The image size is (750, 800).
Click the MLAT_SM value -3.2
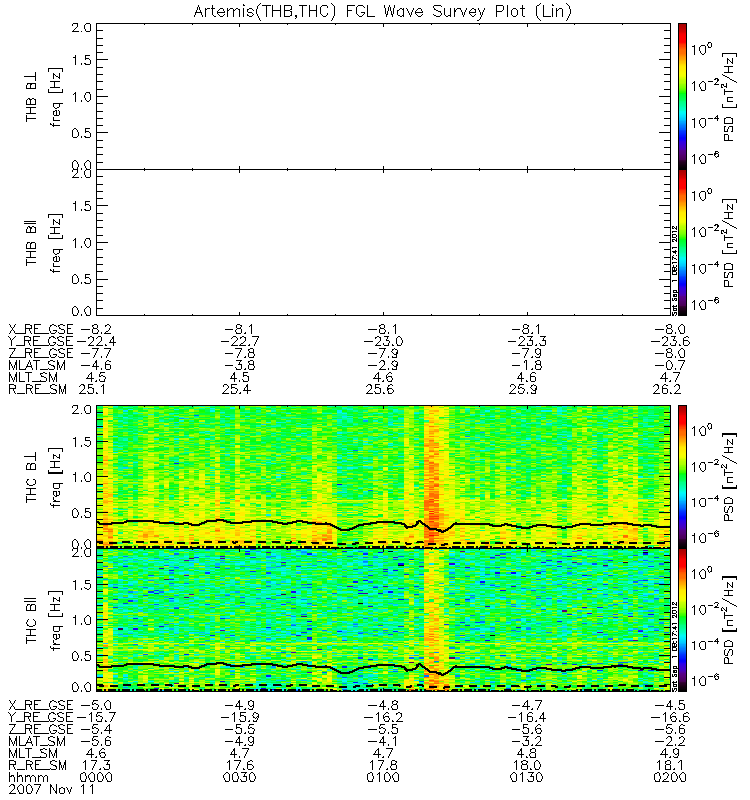point(527,741)
